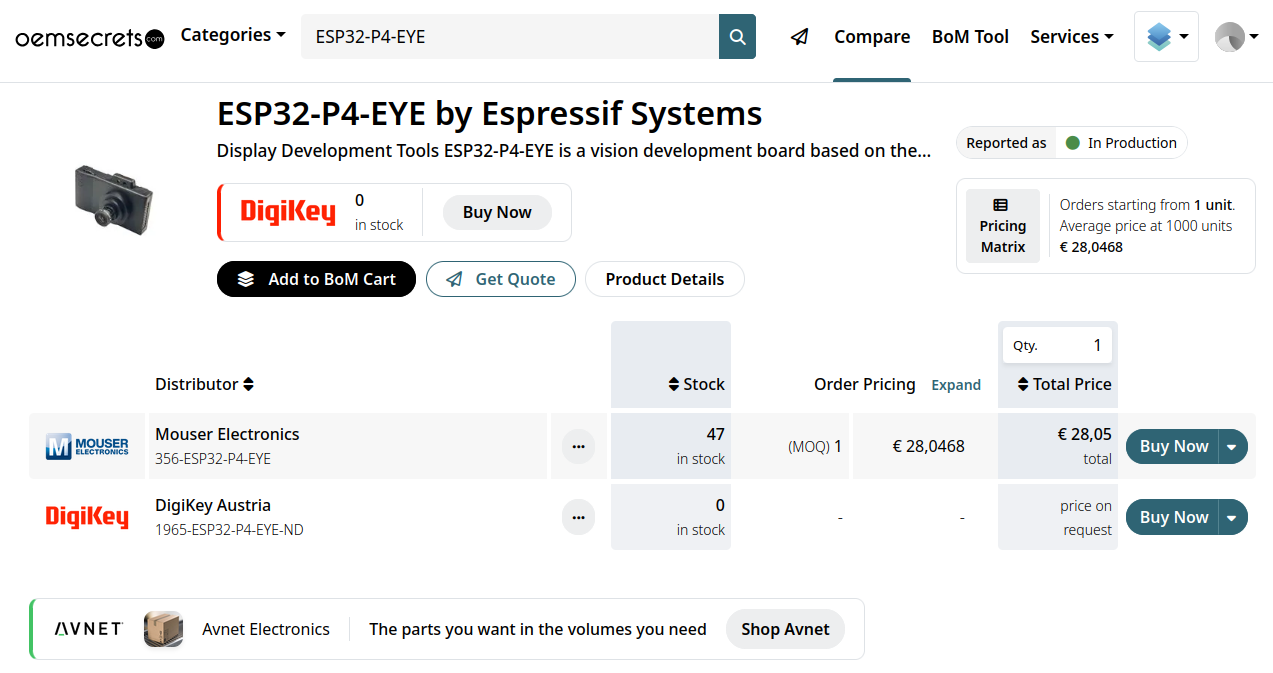Click the product title heading
This screenshot has width=1273, height=673.
(490, 114)
